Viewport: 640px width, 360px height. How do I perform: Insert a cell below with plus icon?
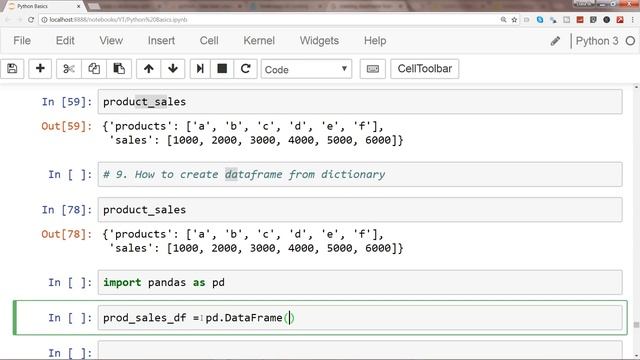40,69
